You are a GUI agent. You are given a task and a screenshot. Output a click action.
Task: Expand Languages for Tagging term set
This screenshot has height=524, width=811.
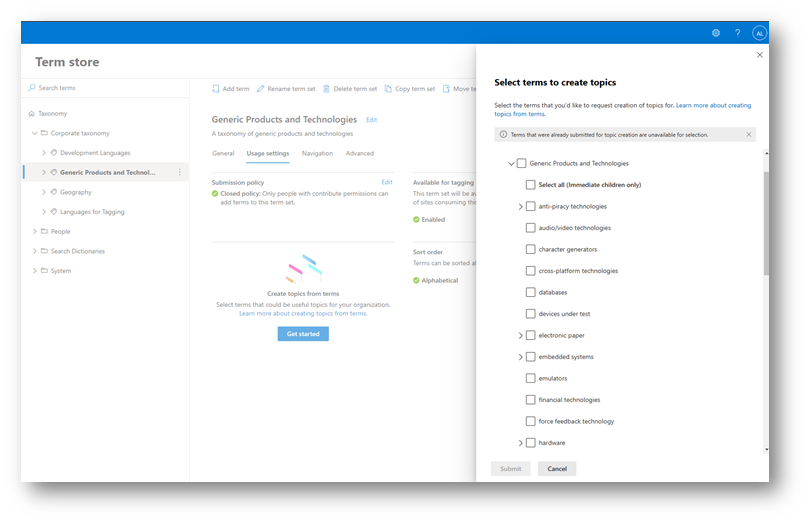pyautogui.click(x=44, y=212)
